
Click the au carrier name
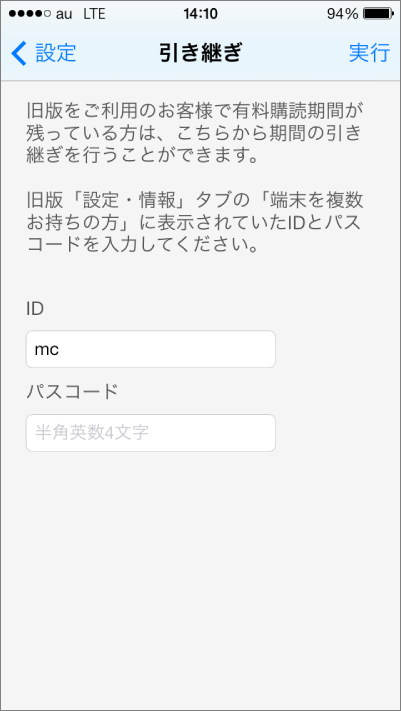click(x=64, y=15)
